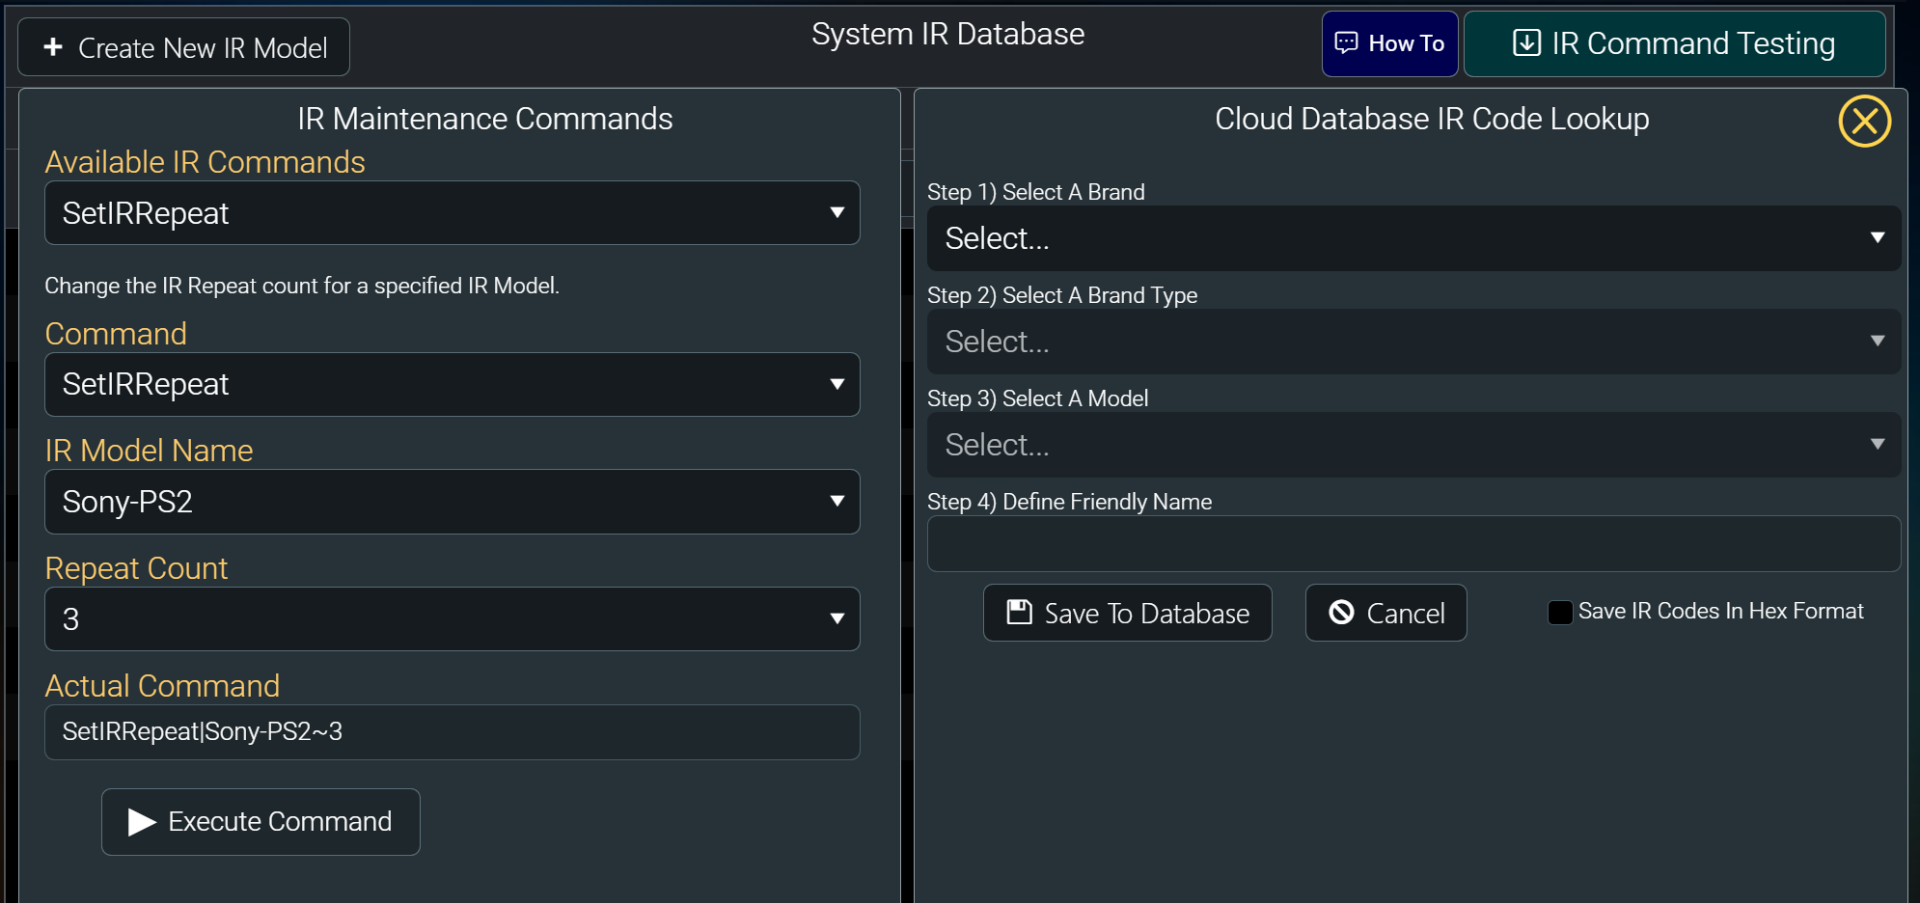Open the How To guide
Screen dimensions: 1920x903
(1390, 44)
